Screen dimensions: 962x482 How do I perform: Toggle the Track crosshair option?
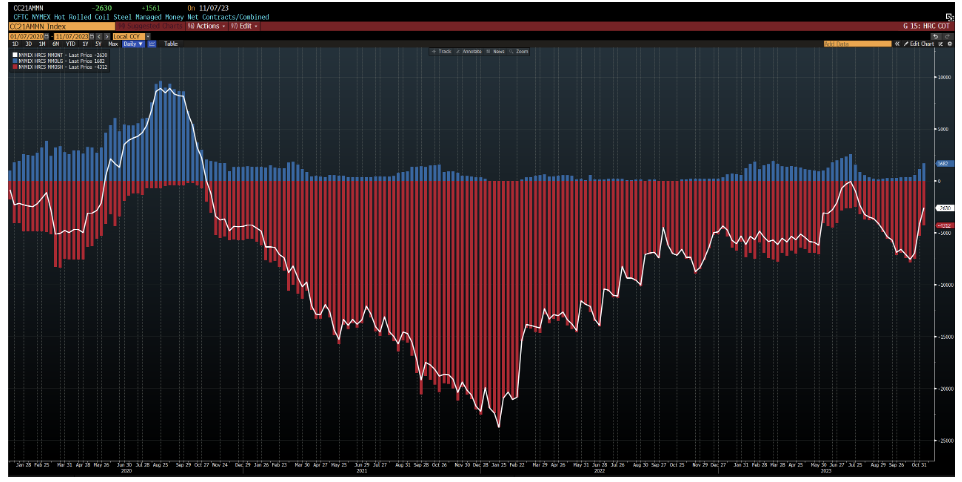pyautogui.click(x=445, y=51)
